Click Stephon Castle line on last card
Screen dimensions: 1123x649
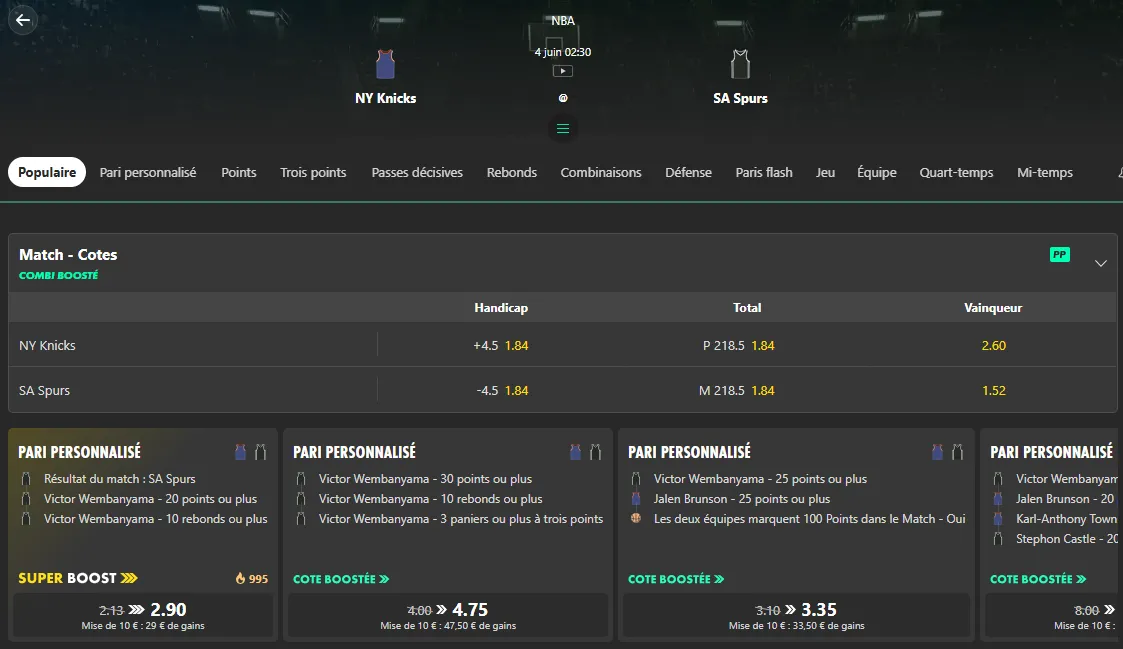click(x=1066, y=539)
